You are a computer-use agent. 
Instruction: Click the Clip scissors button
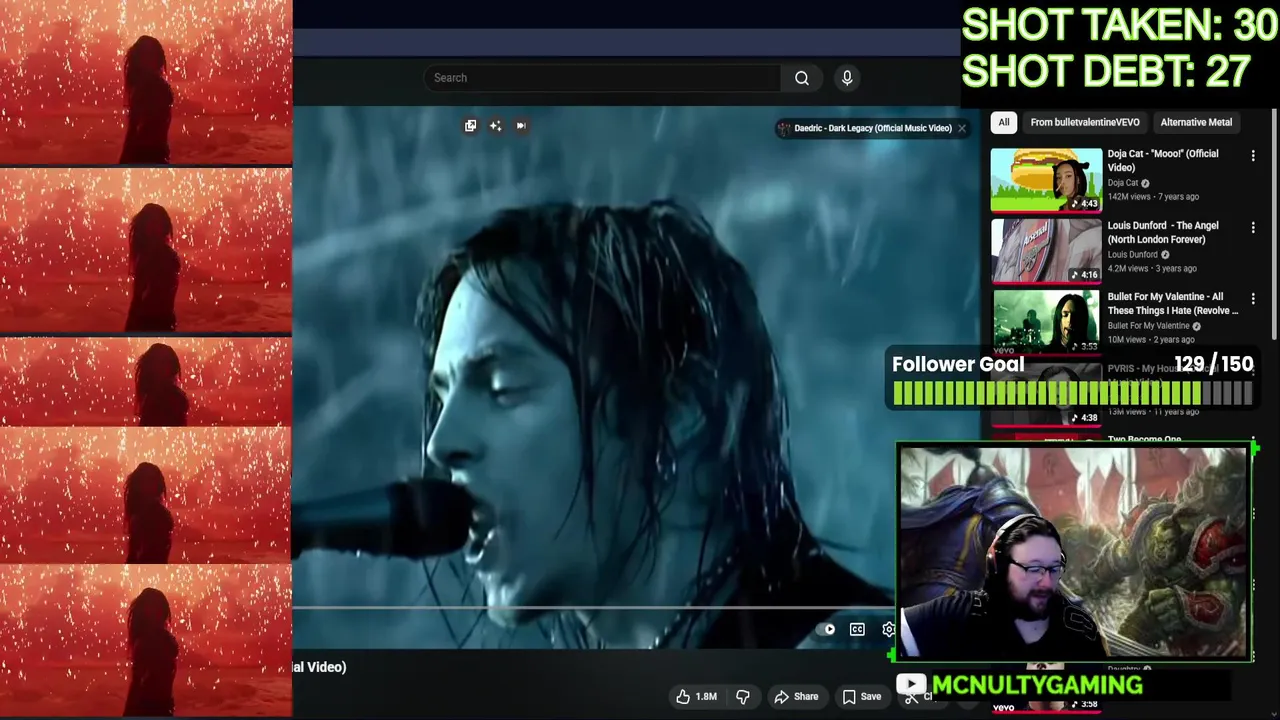(913, 699)
